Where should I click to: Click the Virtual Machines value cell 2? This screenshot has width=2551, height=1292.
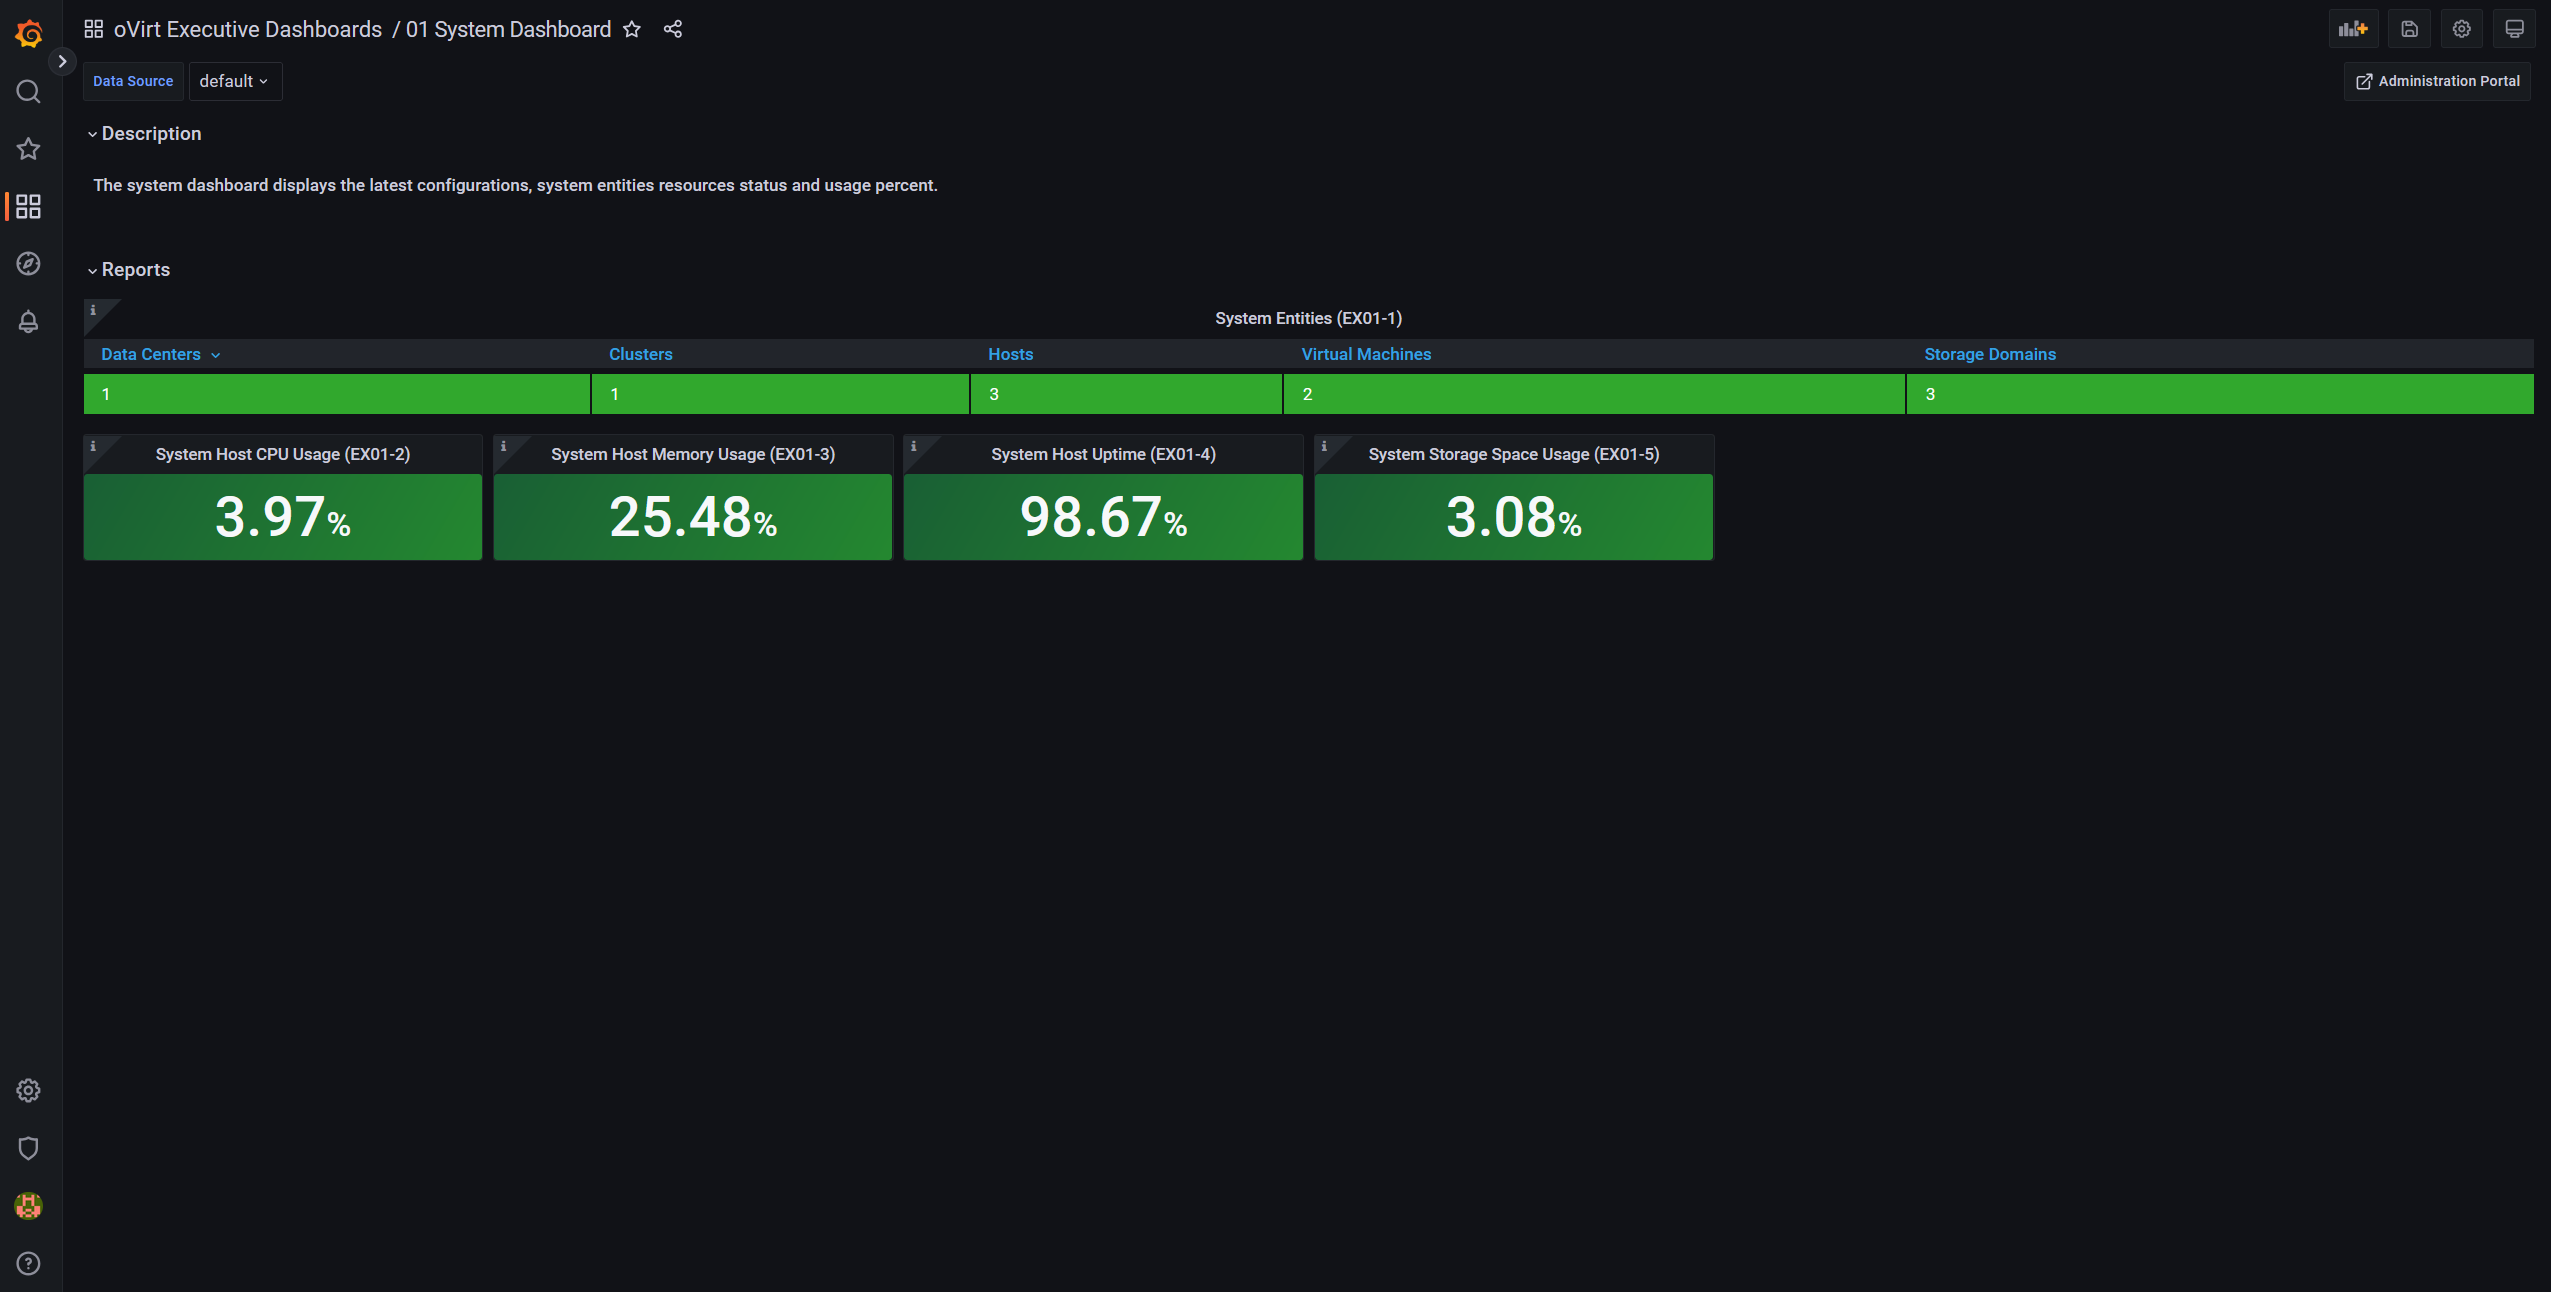[x=1594, y=394]
